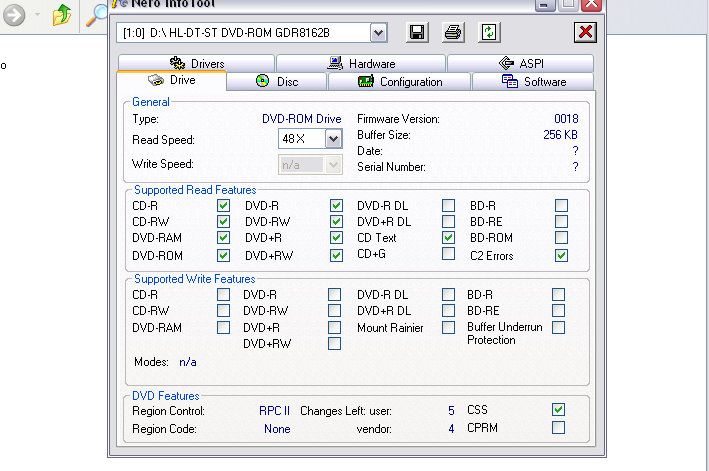The image size is (709, 471).
Task: Click the firmware version value 0018
Action: tap(566, 119)
